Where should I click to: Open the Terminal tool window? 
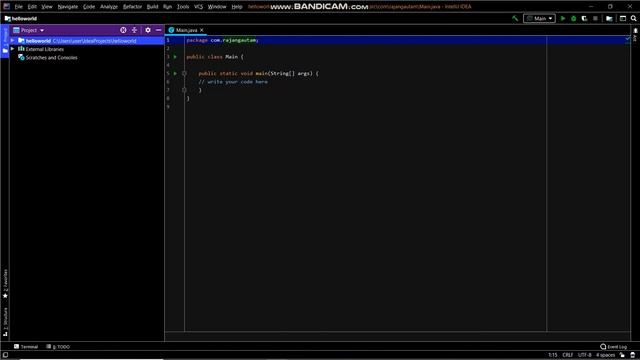(26, 347)
